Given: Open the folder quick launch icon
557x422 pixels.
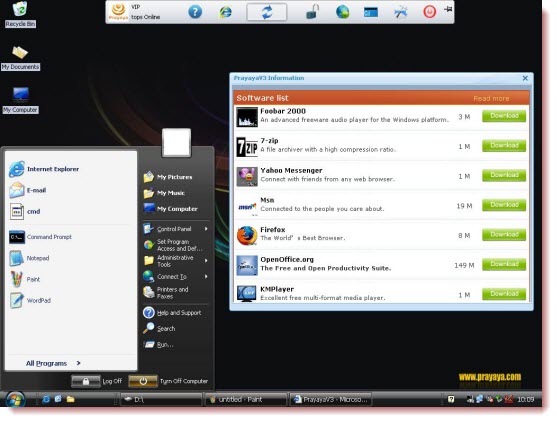Looking at the screenshot, I should (x=70, y=399).
